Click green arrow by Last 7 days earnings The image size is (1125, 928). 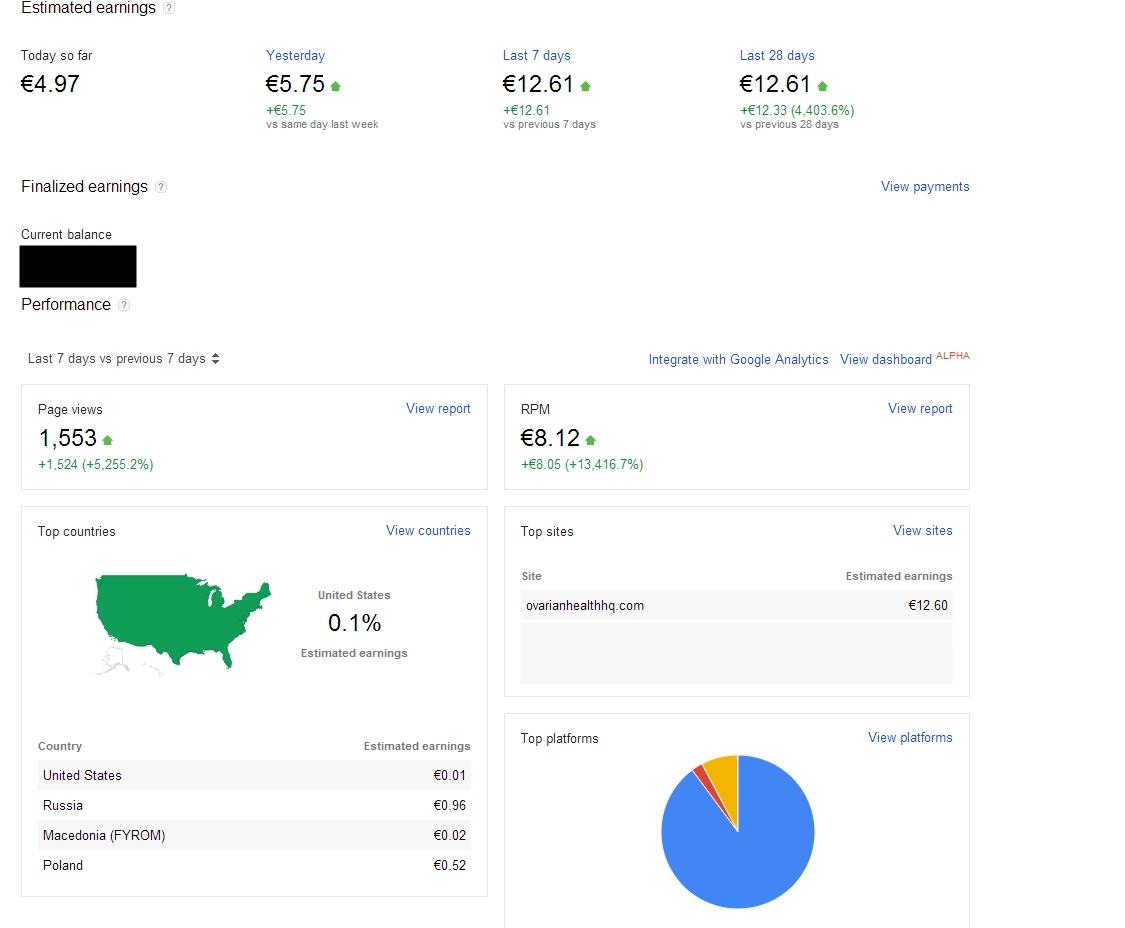click(x=585, y=86)
